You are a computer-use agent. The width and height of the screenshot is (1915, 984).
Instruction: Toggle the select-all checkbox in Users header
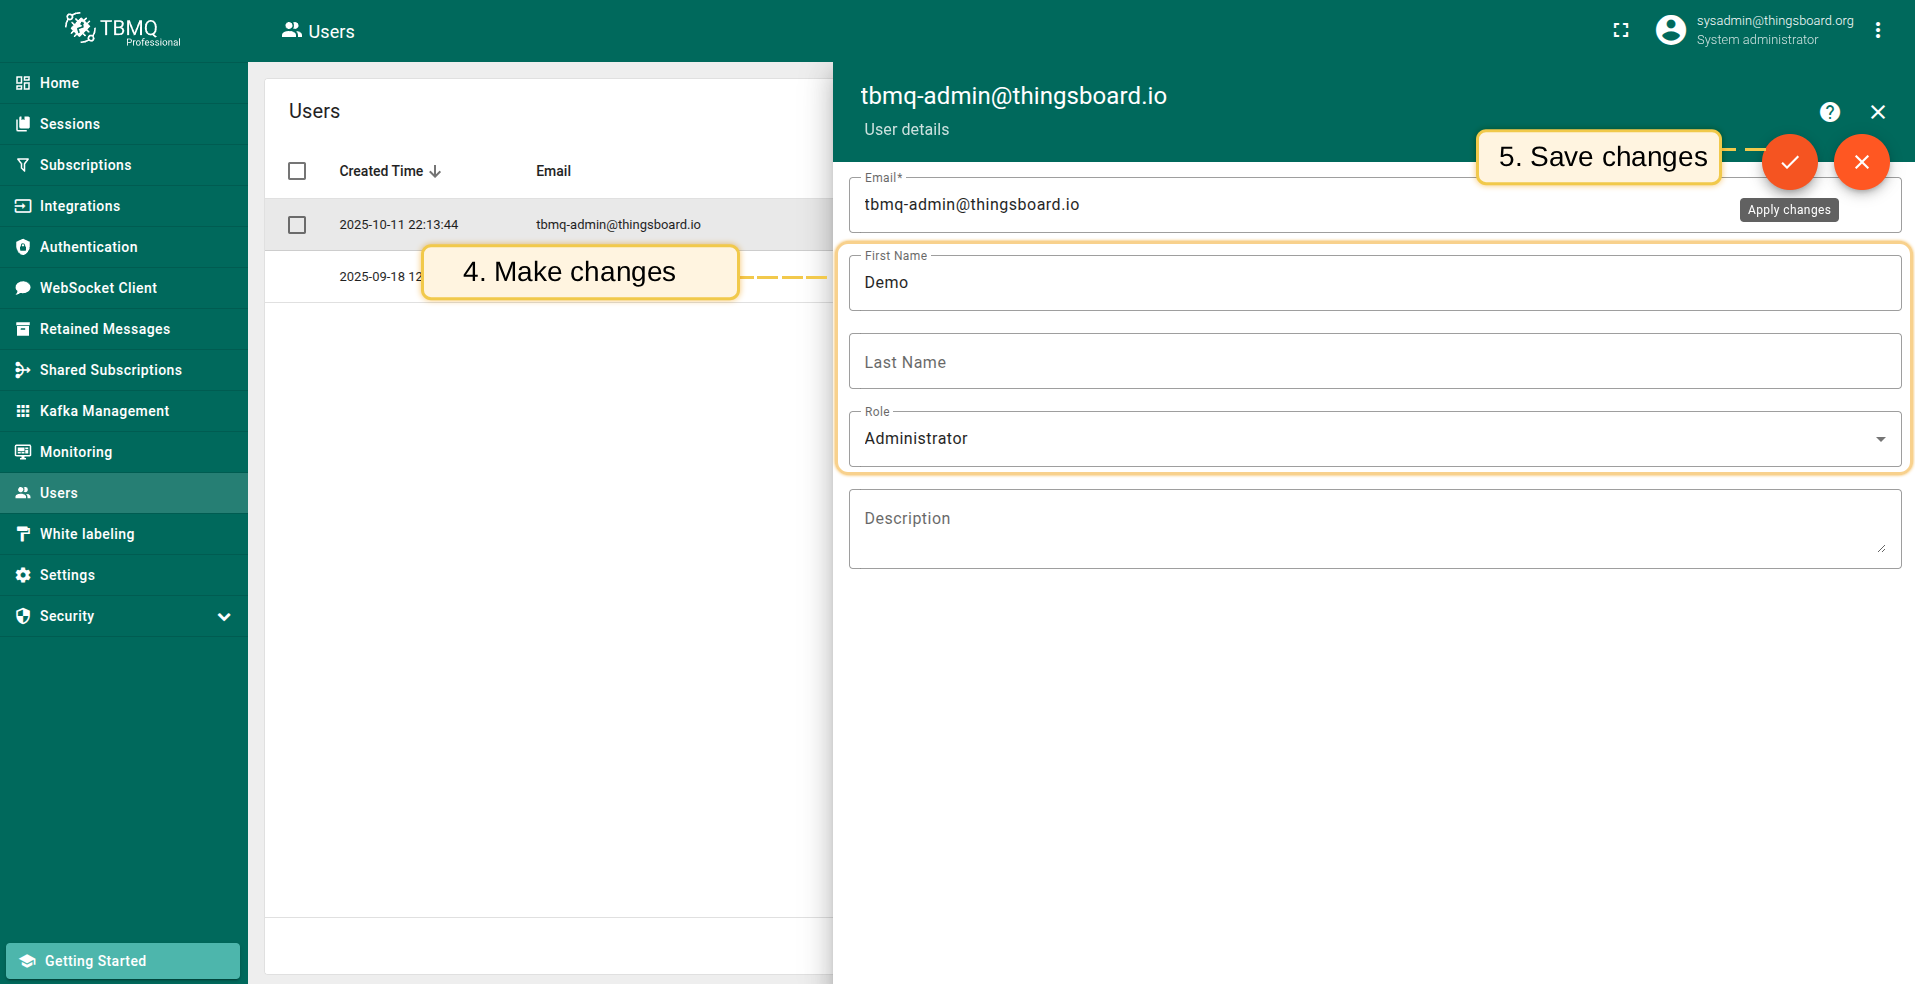click(297, 171)
